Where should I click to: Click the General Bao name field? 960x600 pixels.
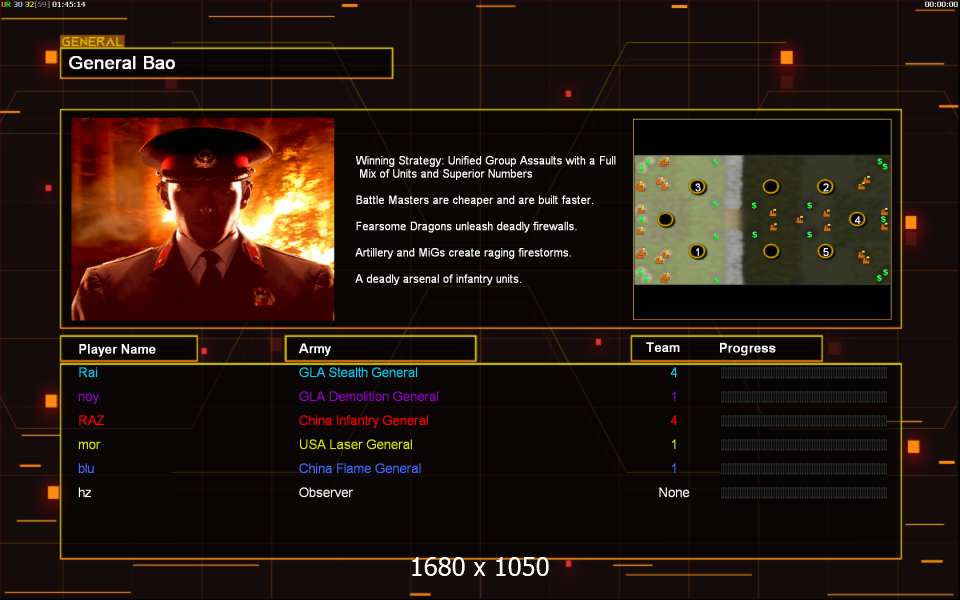click(x=227, y=63)
